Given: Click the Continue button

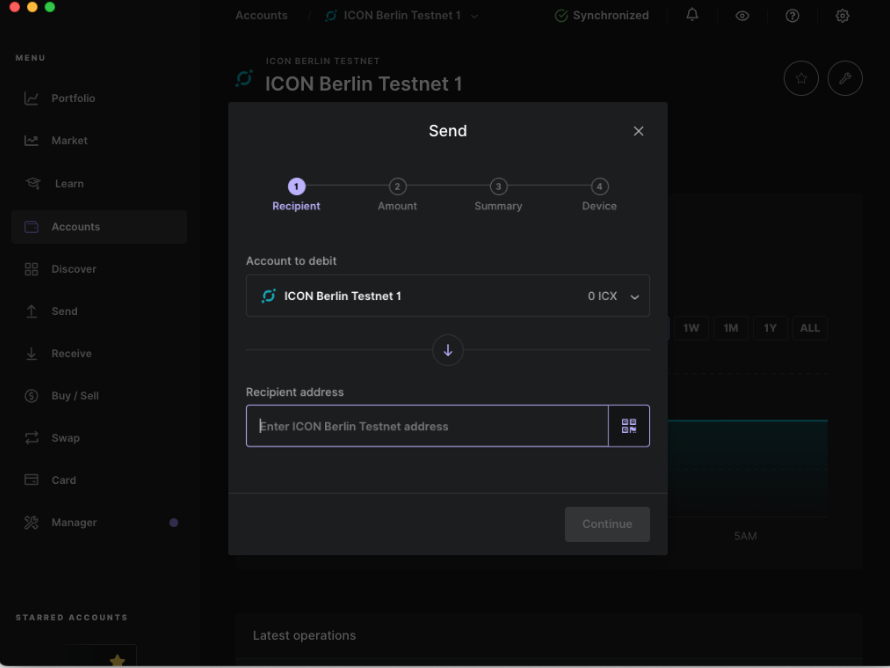Looking at the screenshot, I should point(607,524).
